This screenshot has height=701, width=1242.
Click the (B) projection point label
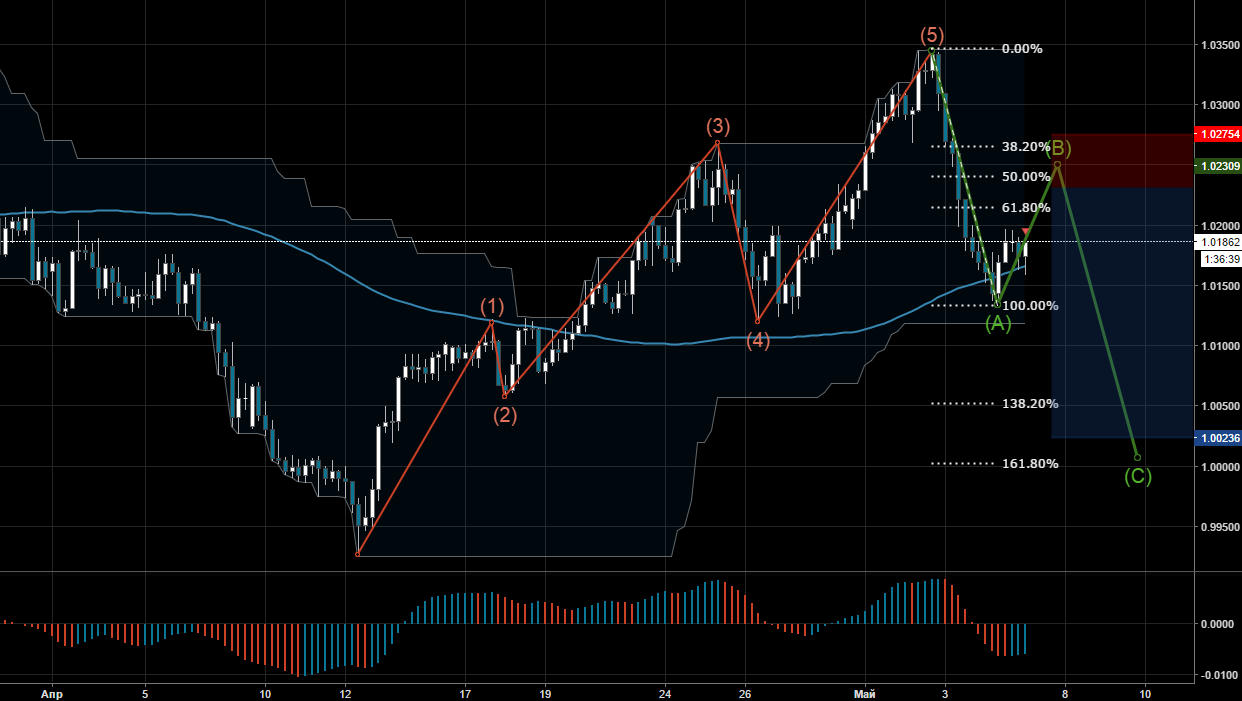(x=1058, y=149)
